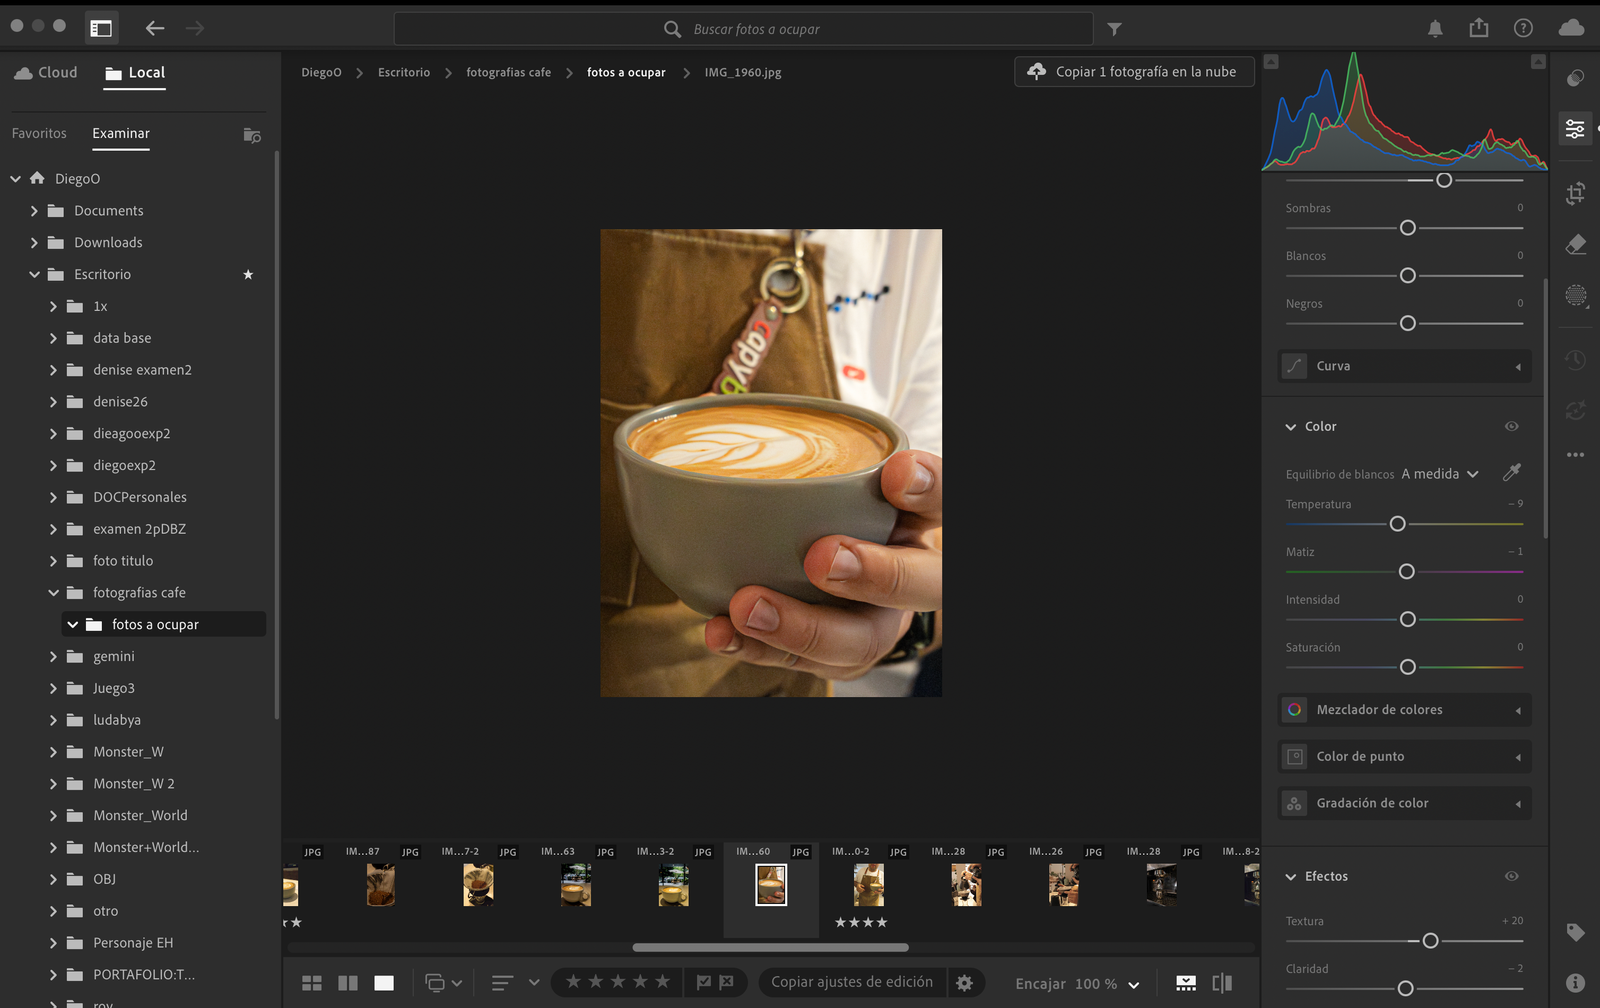
Task: Toggle visibility of Efectos panel edits
Action: click(x=1511, y=876)
